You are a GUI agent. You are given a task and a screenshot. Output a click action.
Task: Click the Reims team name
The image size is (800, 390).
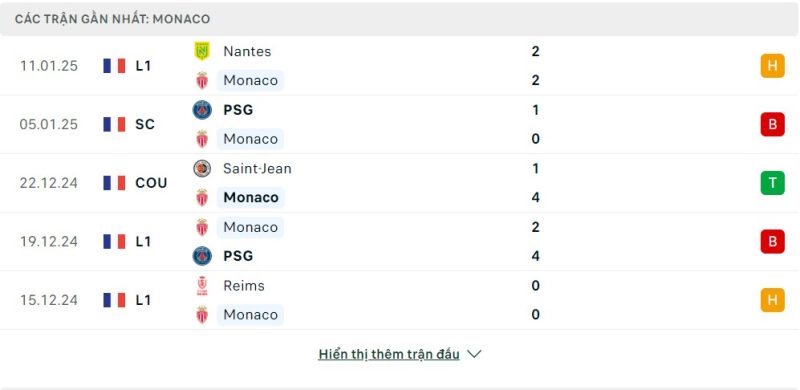pyautogui.click(x=244, y=285)
